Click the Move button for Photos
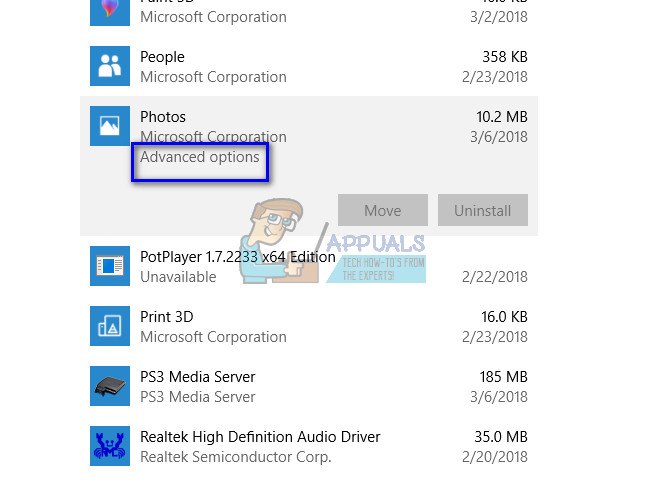Screen dimensions: 664x481 383,210
